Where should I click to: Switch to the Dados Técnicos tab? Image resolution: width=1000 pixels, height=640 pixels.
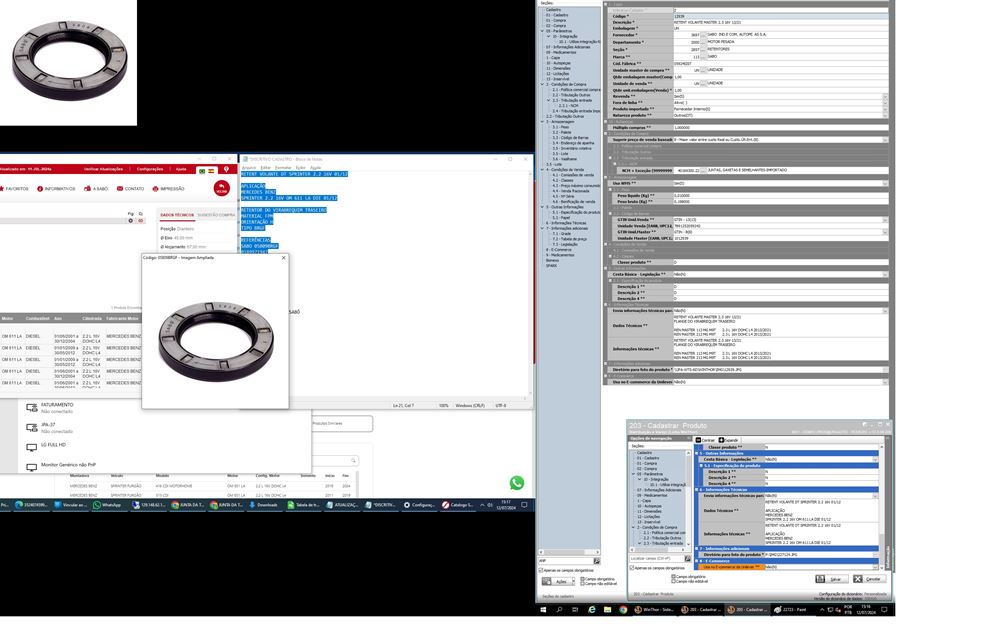point(177,215)
